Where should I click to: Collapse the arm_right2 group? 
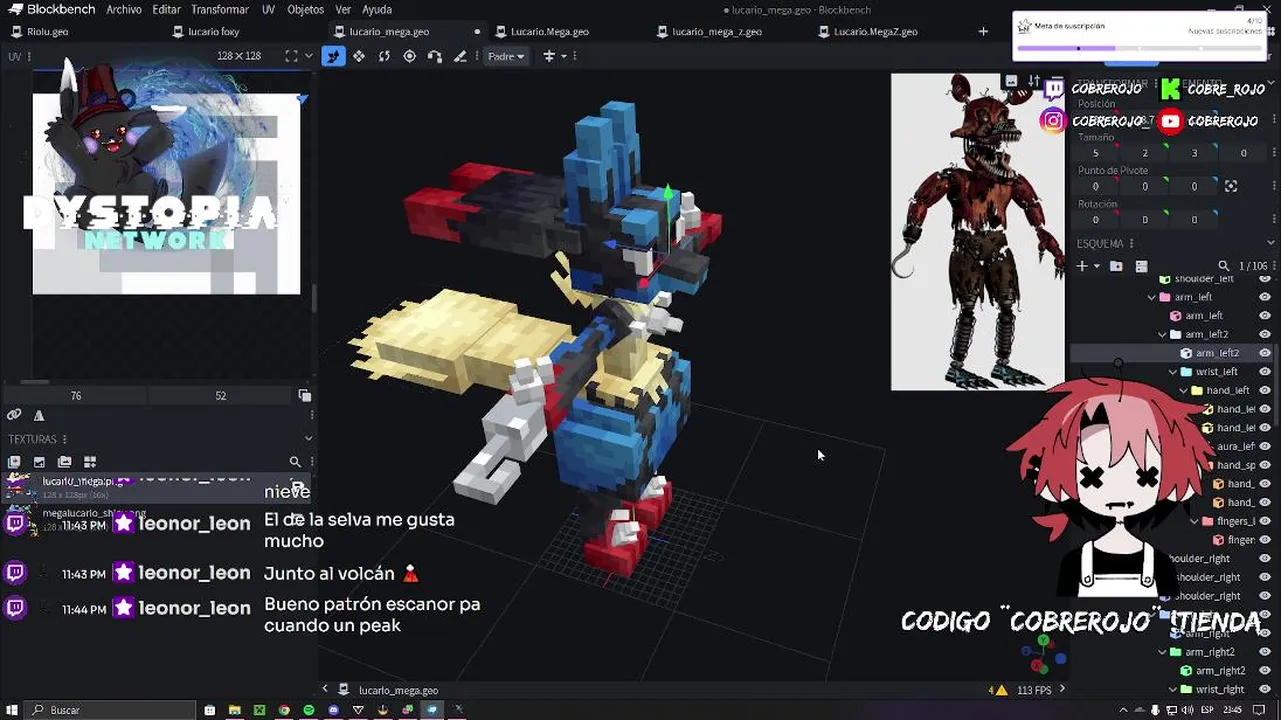point(1163,652)
